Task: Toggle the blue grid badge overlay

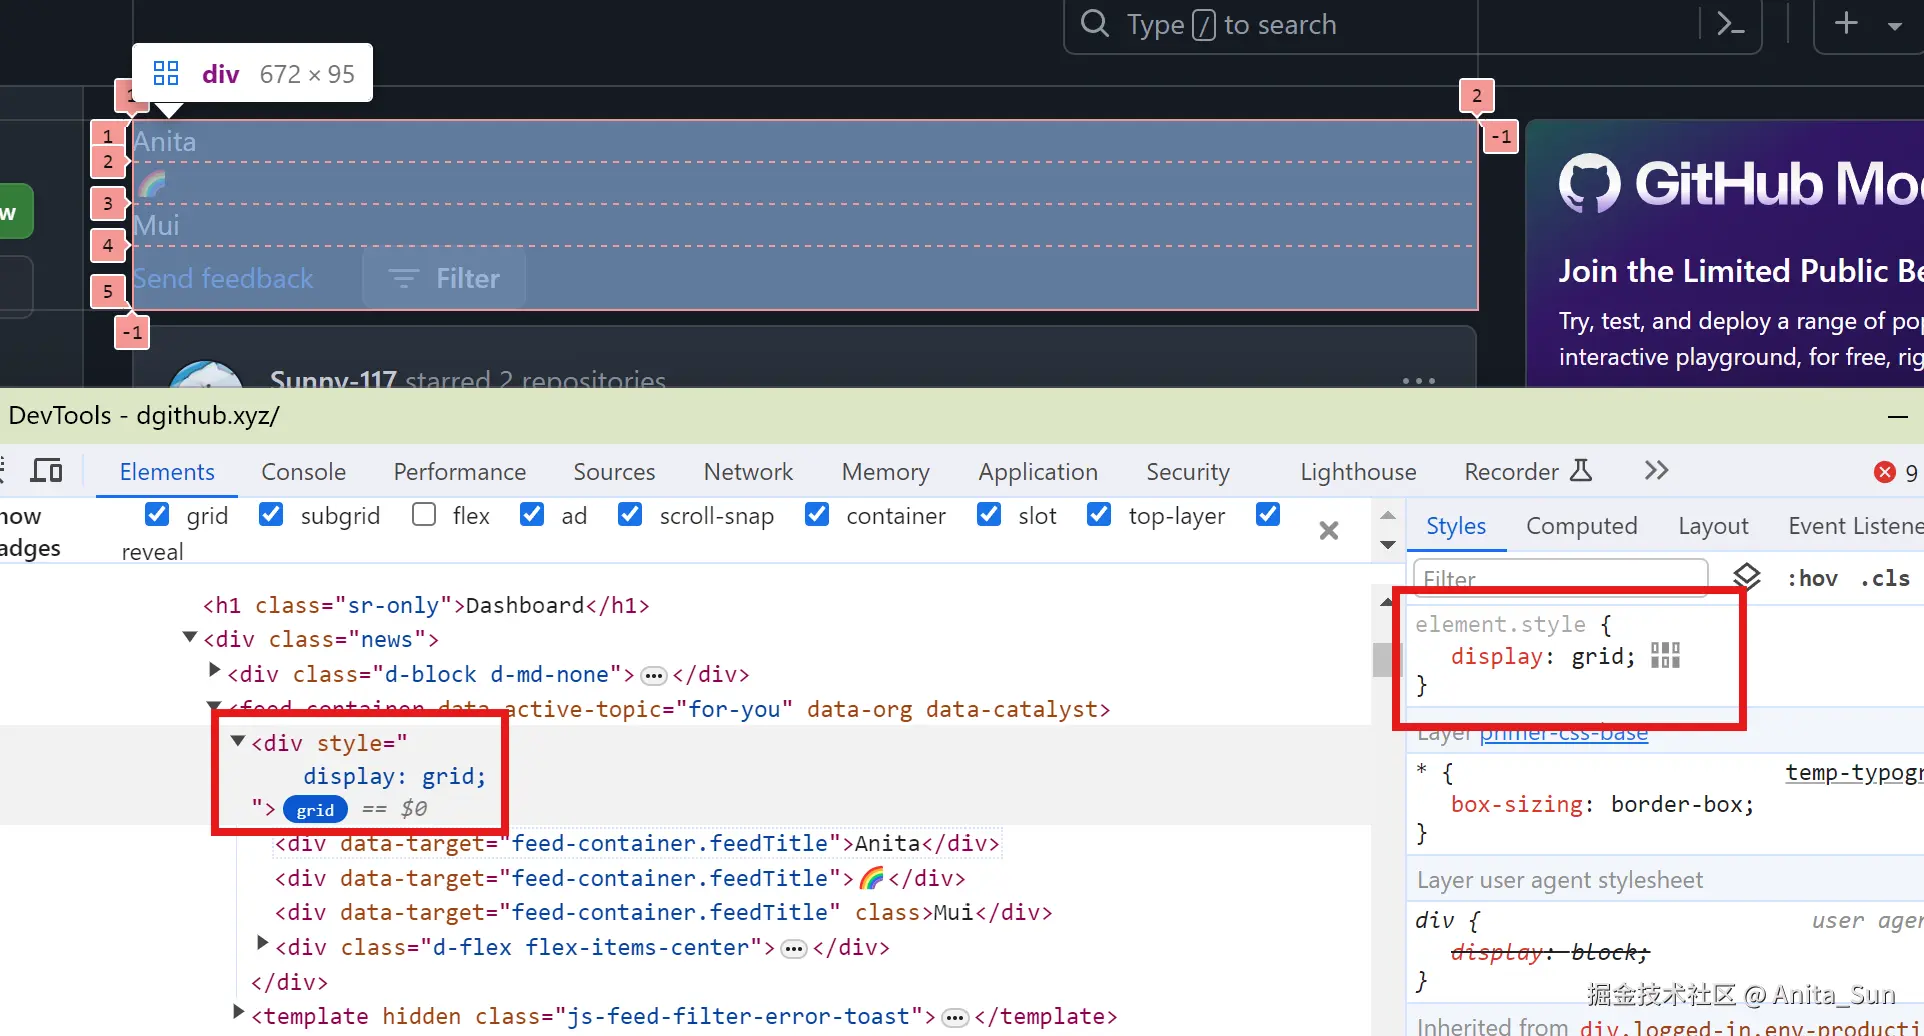Action: click(315, 809)
